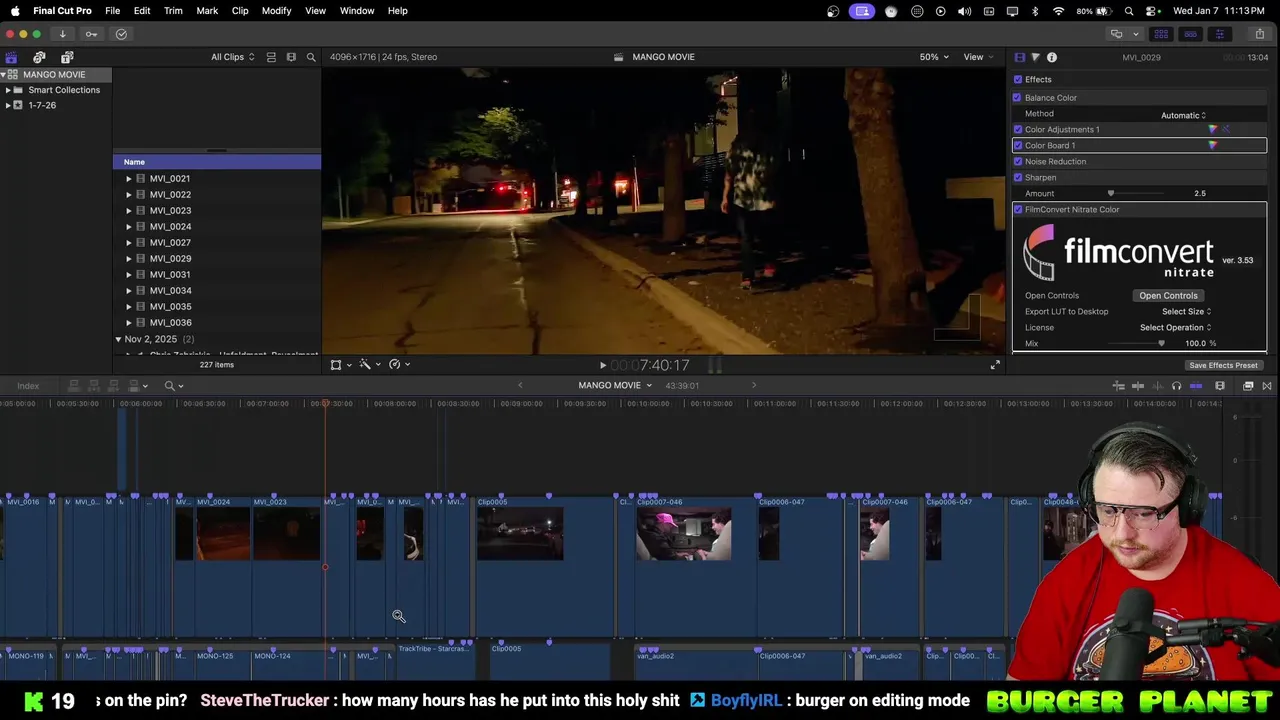Viewport: 1280px width, 720px height.
Task: Disable the Color Board 1 effect
Action: [x=1018, y=145]
